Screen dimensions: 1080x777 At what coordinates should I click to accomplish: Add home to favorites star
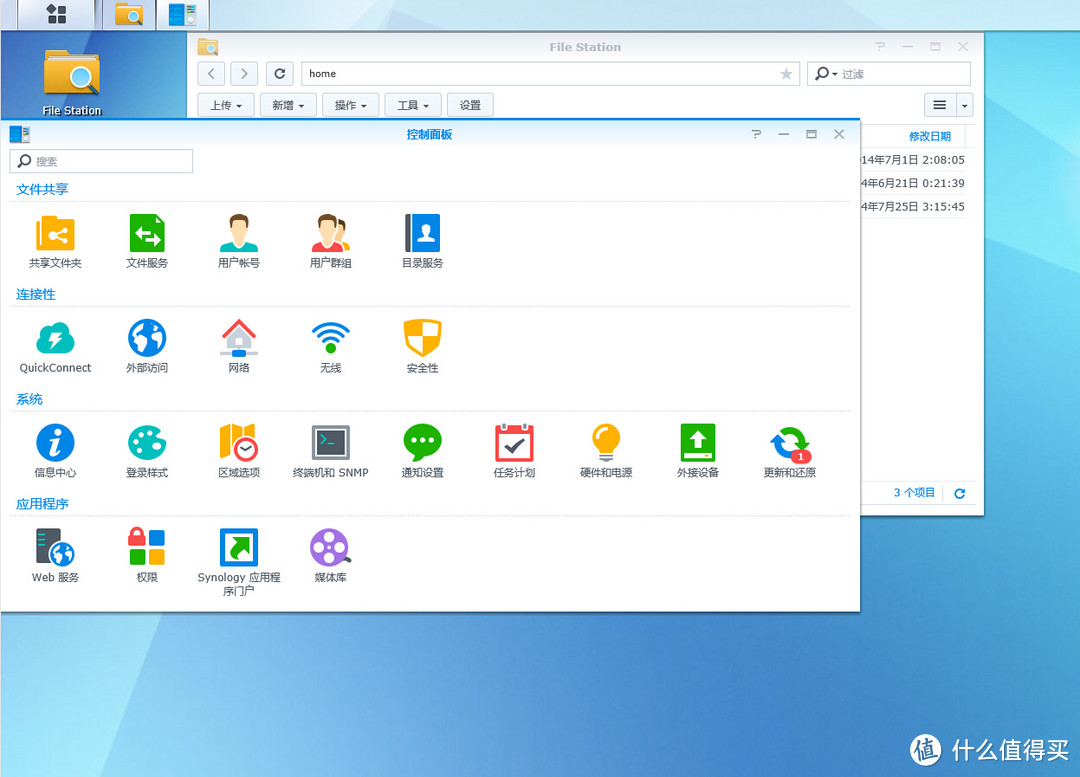(x=786, y=74)
